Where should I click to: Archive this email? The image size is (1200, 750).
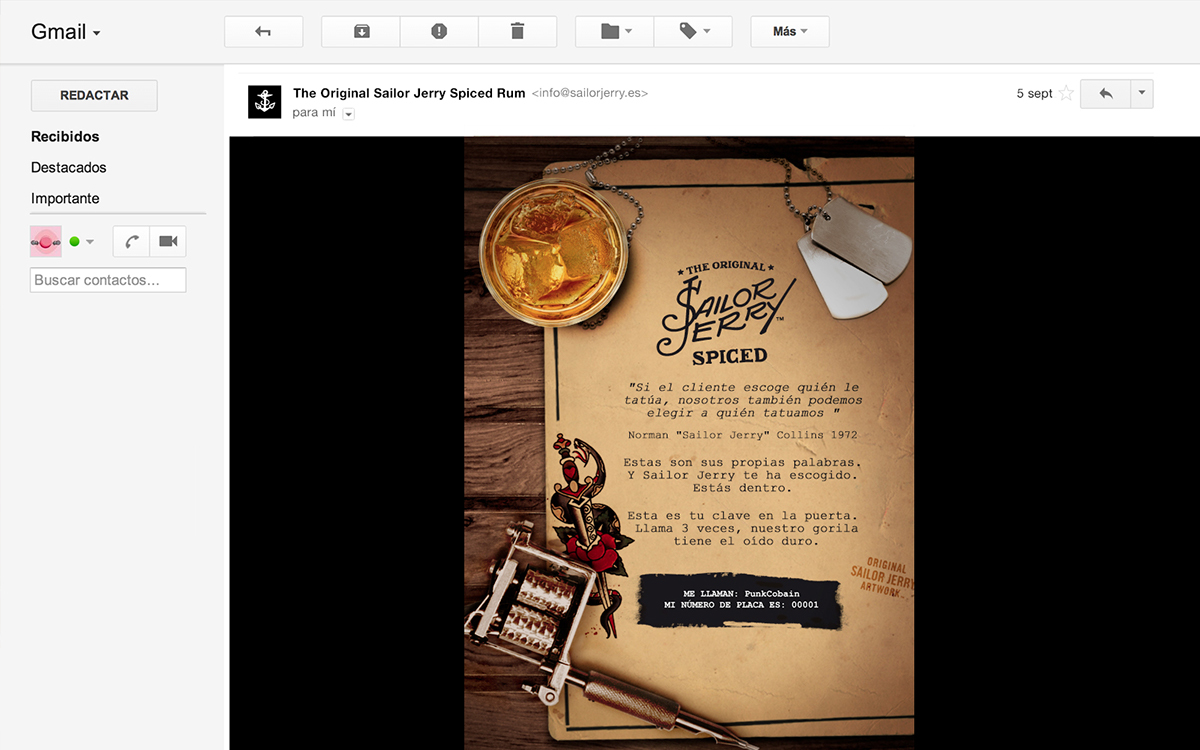point(361,31)
